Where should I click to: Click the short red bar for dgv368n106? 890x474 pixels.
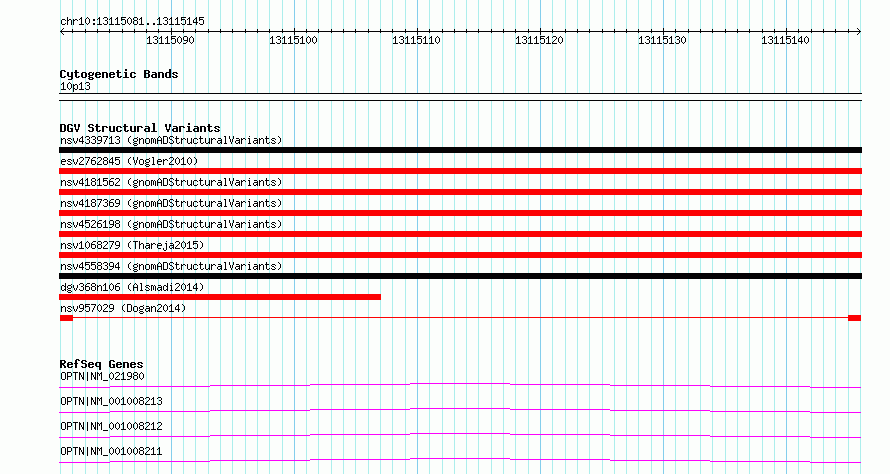pos(220,297)
